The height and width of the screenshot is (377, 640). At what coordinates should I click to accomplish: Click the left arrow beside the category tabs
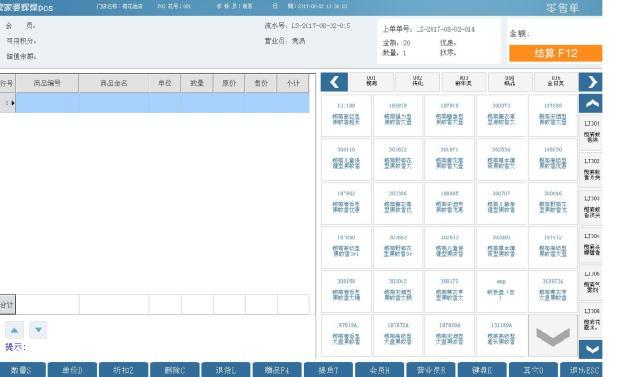click(334, 82)
